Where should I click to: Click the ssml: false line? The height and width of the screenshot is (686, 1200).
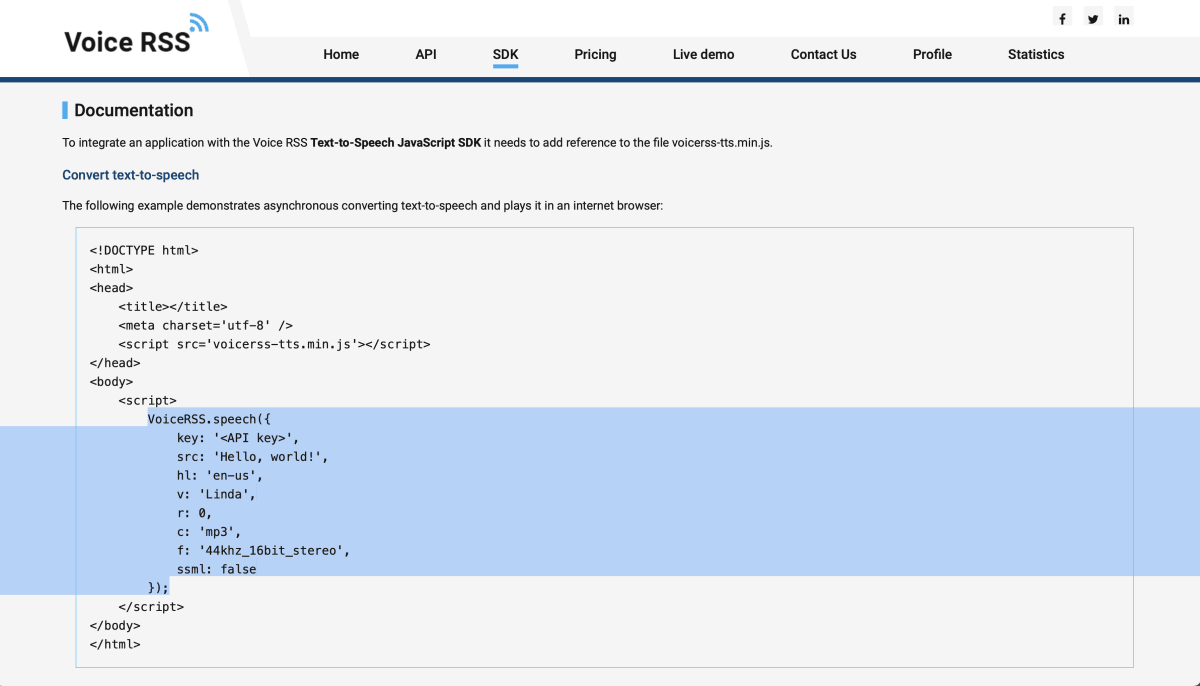(x=216, y=569)
